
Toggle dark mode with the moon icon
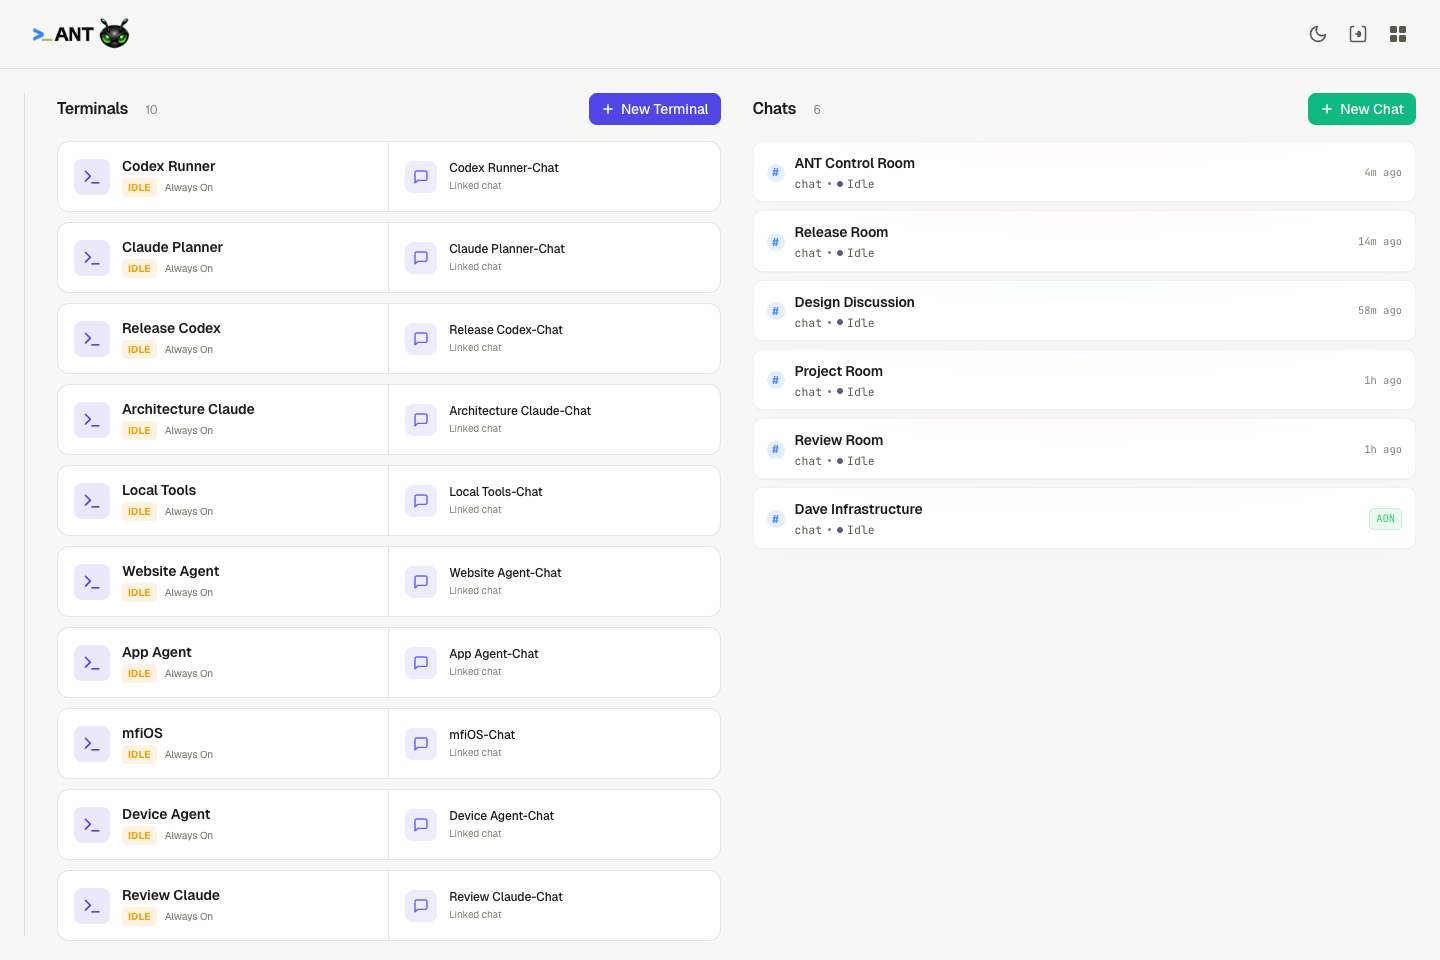1317,33
